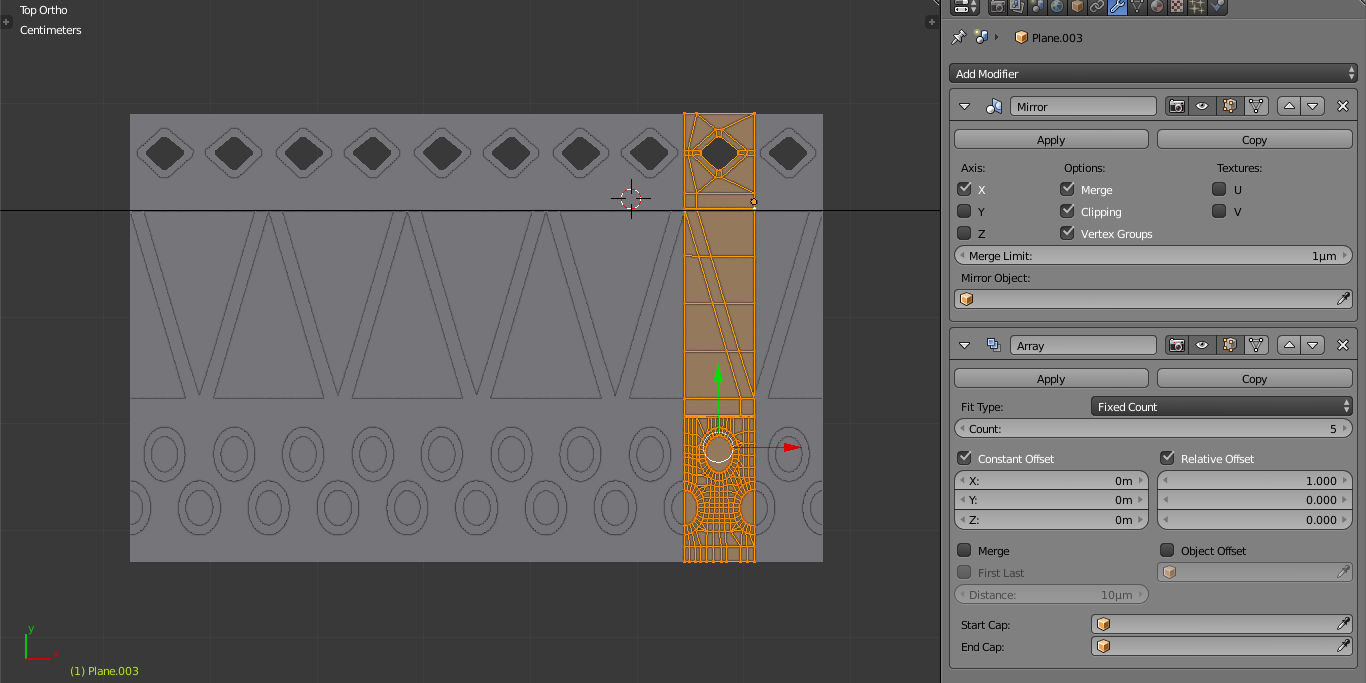Enable edit mode display on the Array modifier
Image resolution: width=1366 pixels, height=683 pixels.
tap(1231, 344)
